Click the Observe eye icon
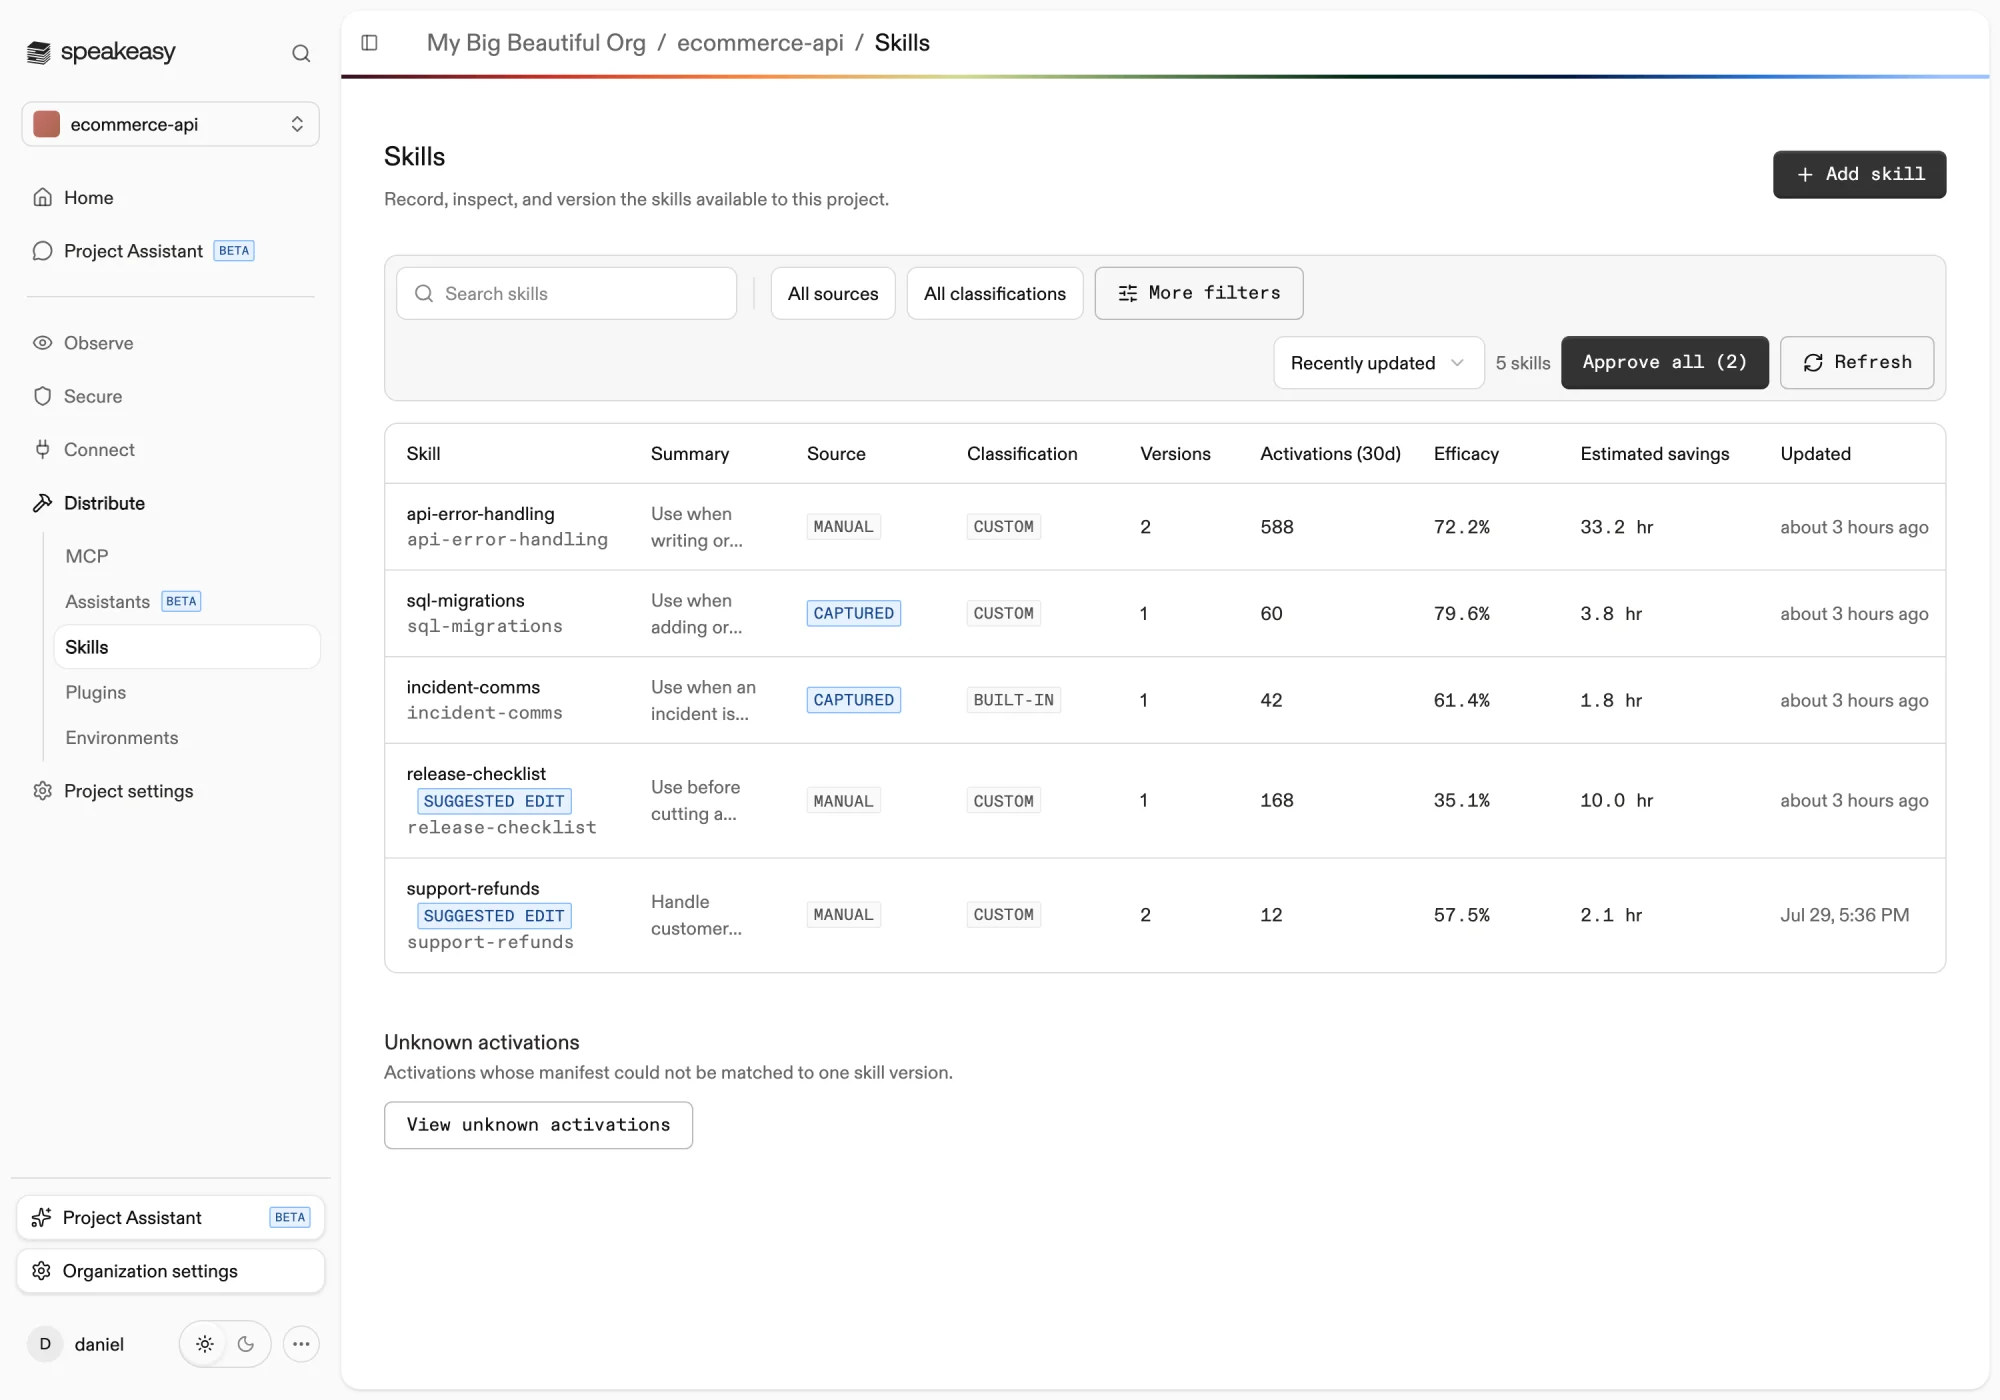 pyautogui.click(x=42, y=343)
